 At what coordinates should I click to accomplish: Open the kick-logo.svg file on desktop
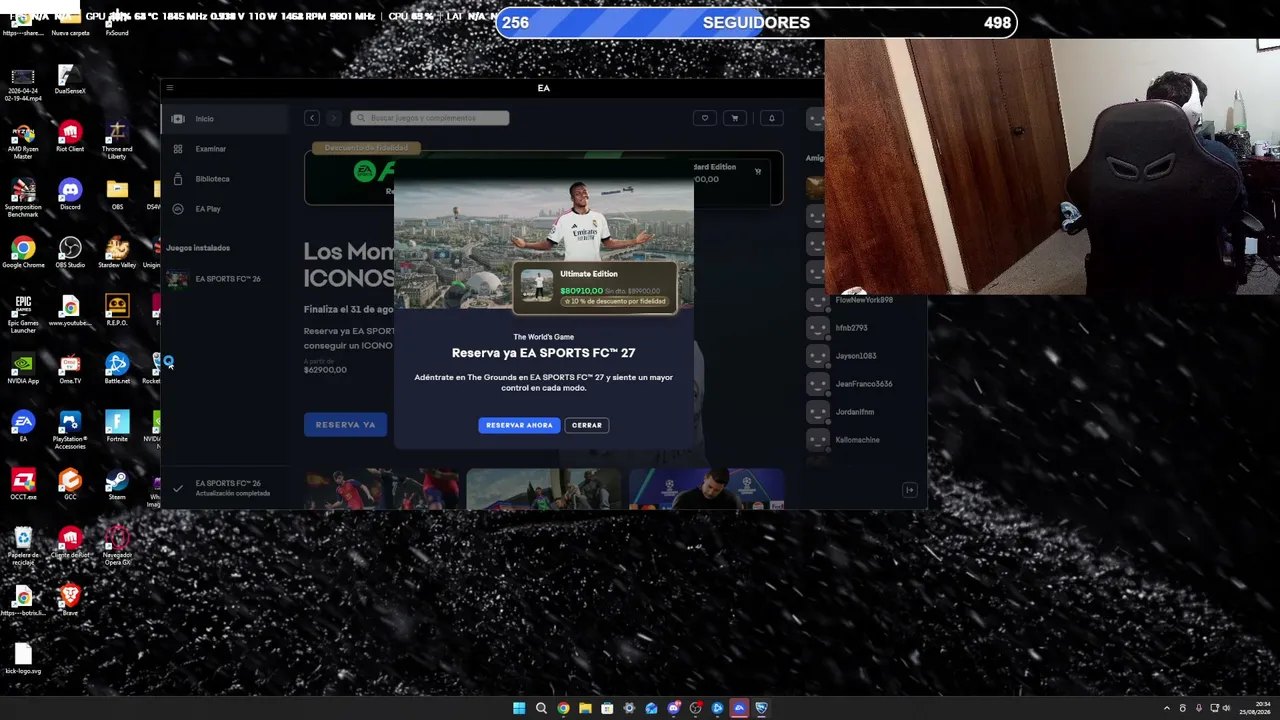[23, 659]
